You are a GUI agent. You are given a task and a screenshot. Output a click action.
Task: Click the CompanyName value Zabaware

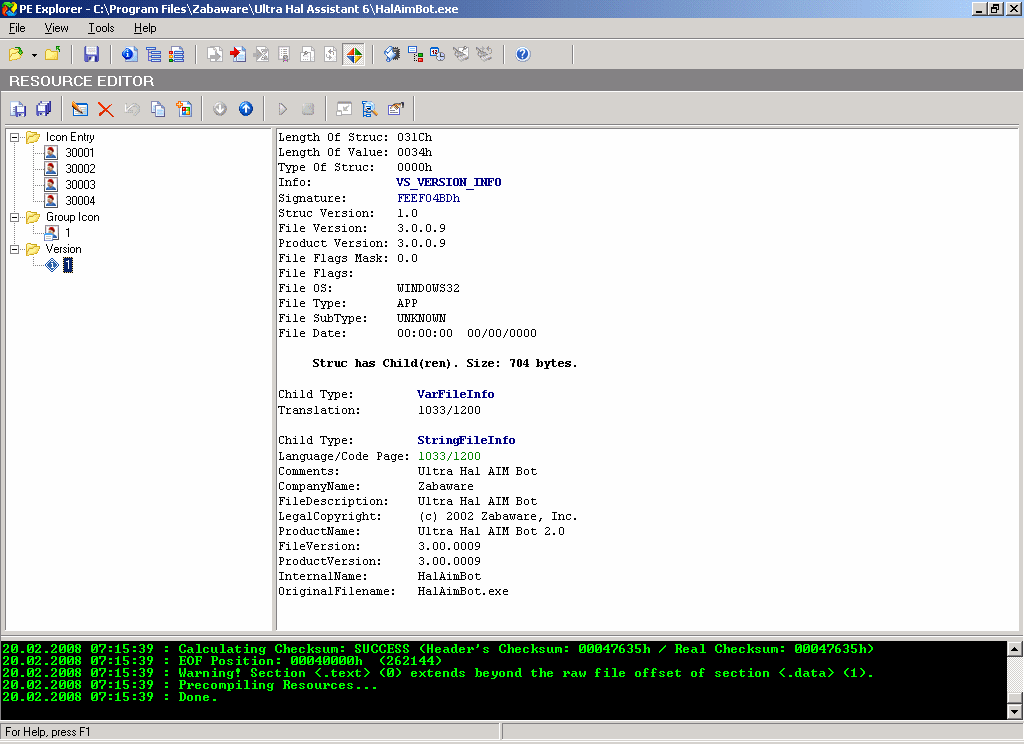click(446, 487)
